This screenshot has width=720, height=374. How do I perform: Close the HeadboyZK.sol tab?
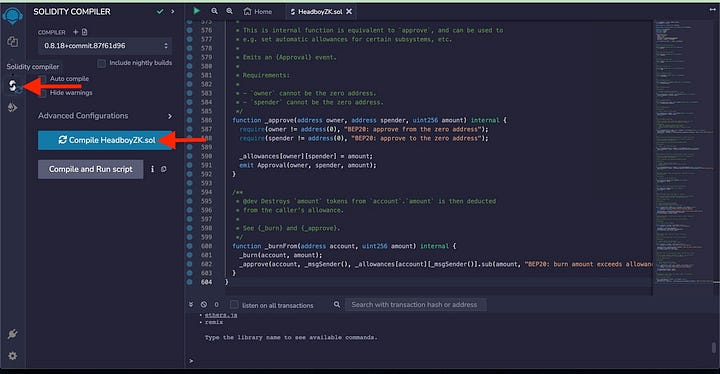(x=349, y=11)
